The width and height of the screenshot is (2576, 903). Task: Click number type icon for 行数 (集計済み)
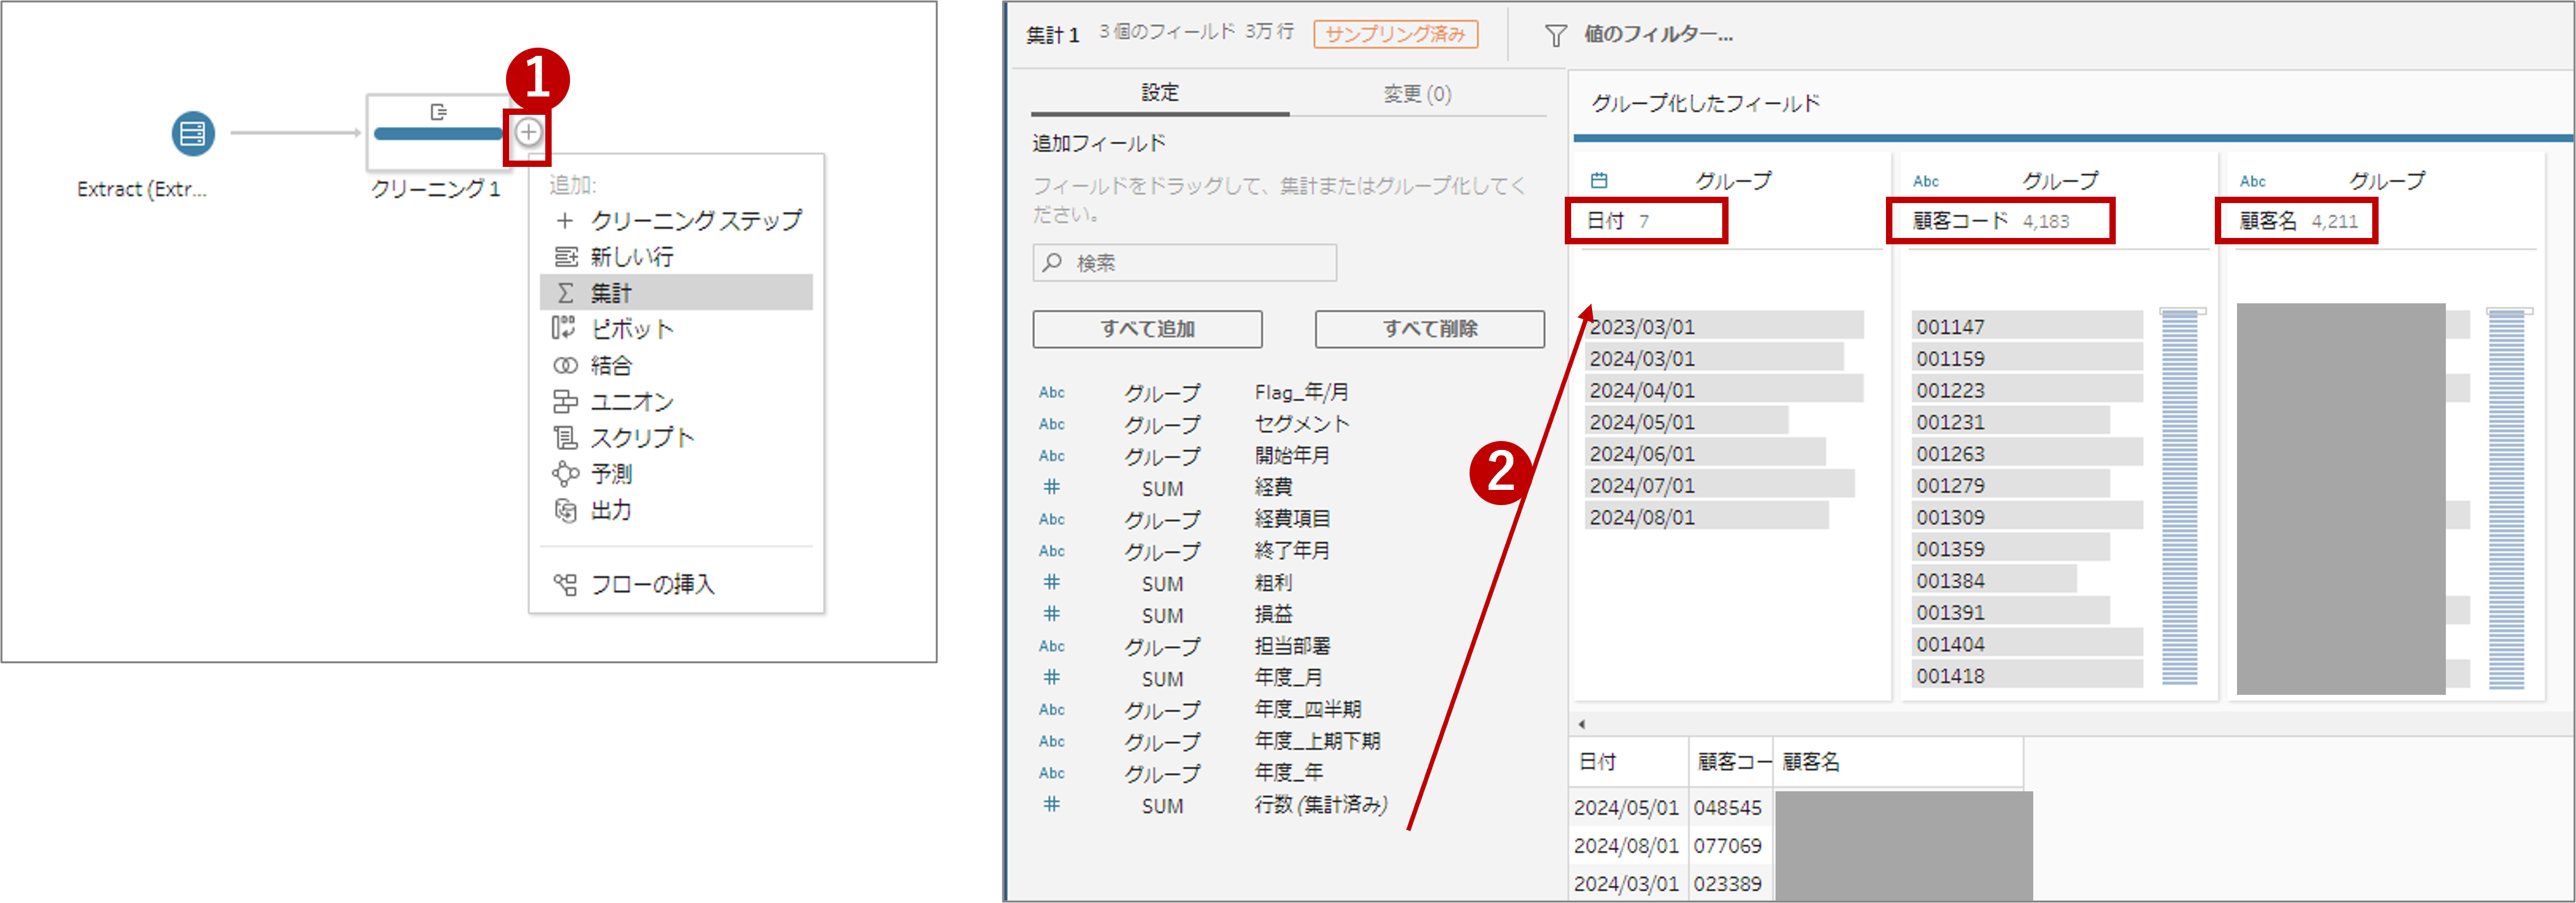click(x=1051, y=804)
